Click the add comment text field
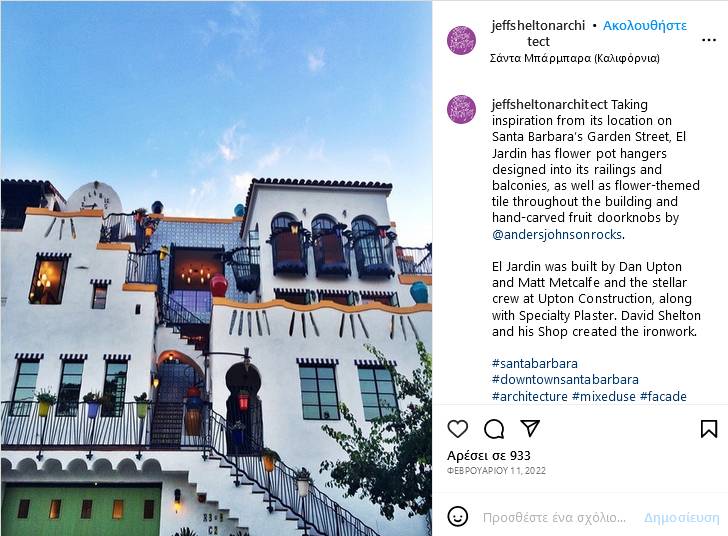The width and height of the screenshot is (728, 536). 554,517
